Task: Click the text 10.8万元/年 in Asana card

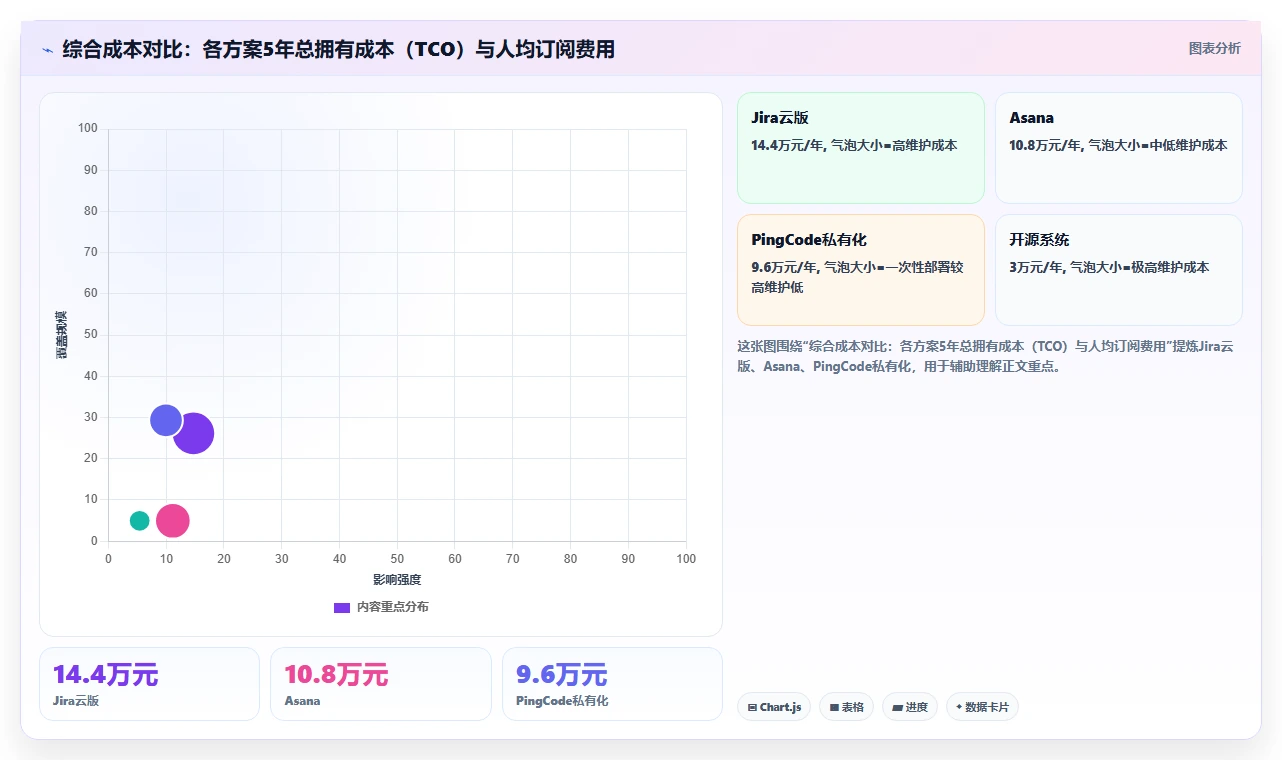Action: point(1045,145)
